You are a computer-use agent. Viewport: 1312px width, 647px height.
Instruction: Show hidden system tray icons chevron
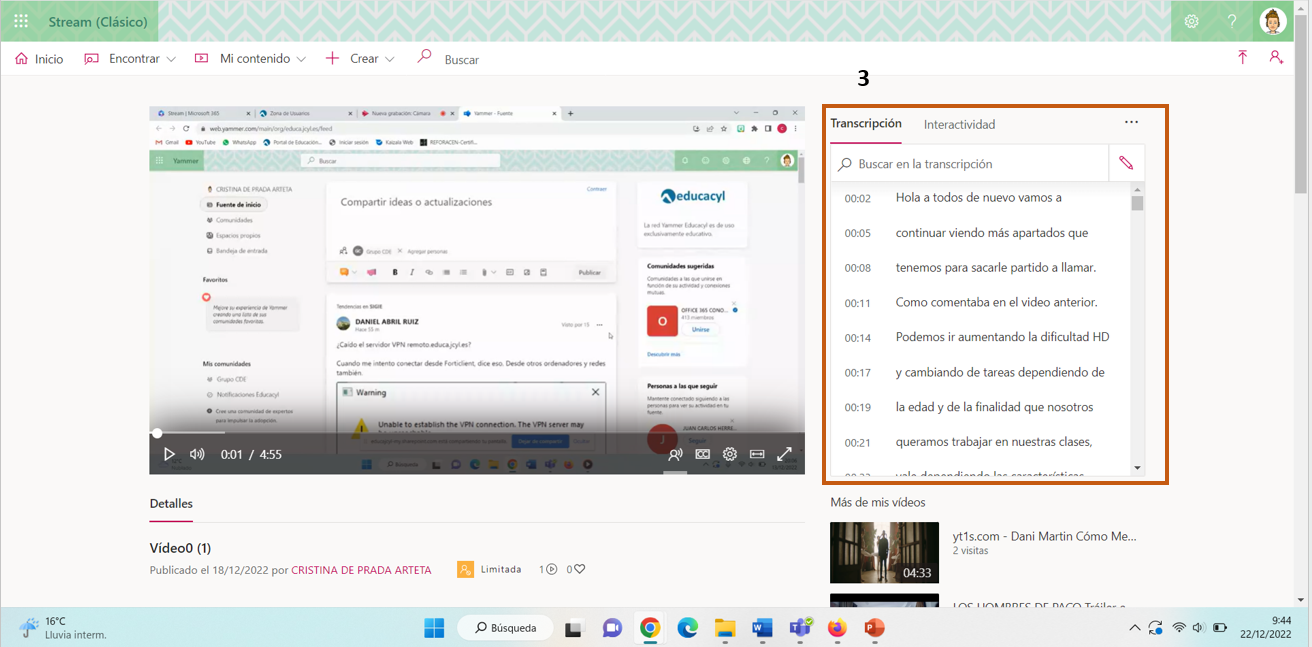[1134, 628]
